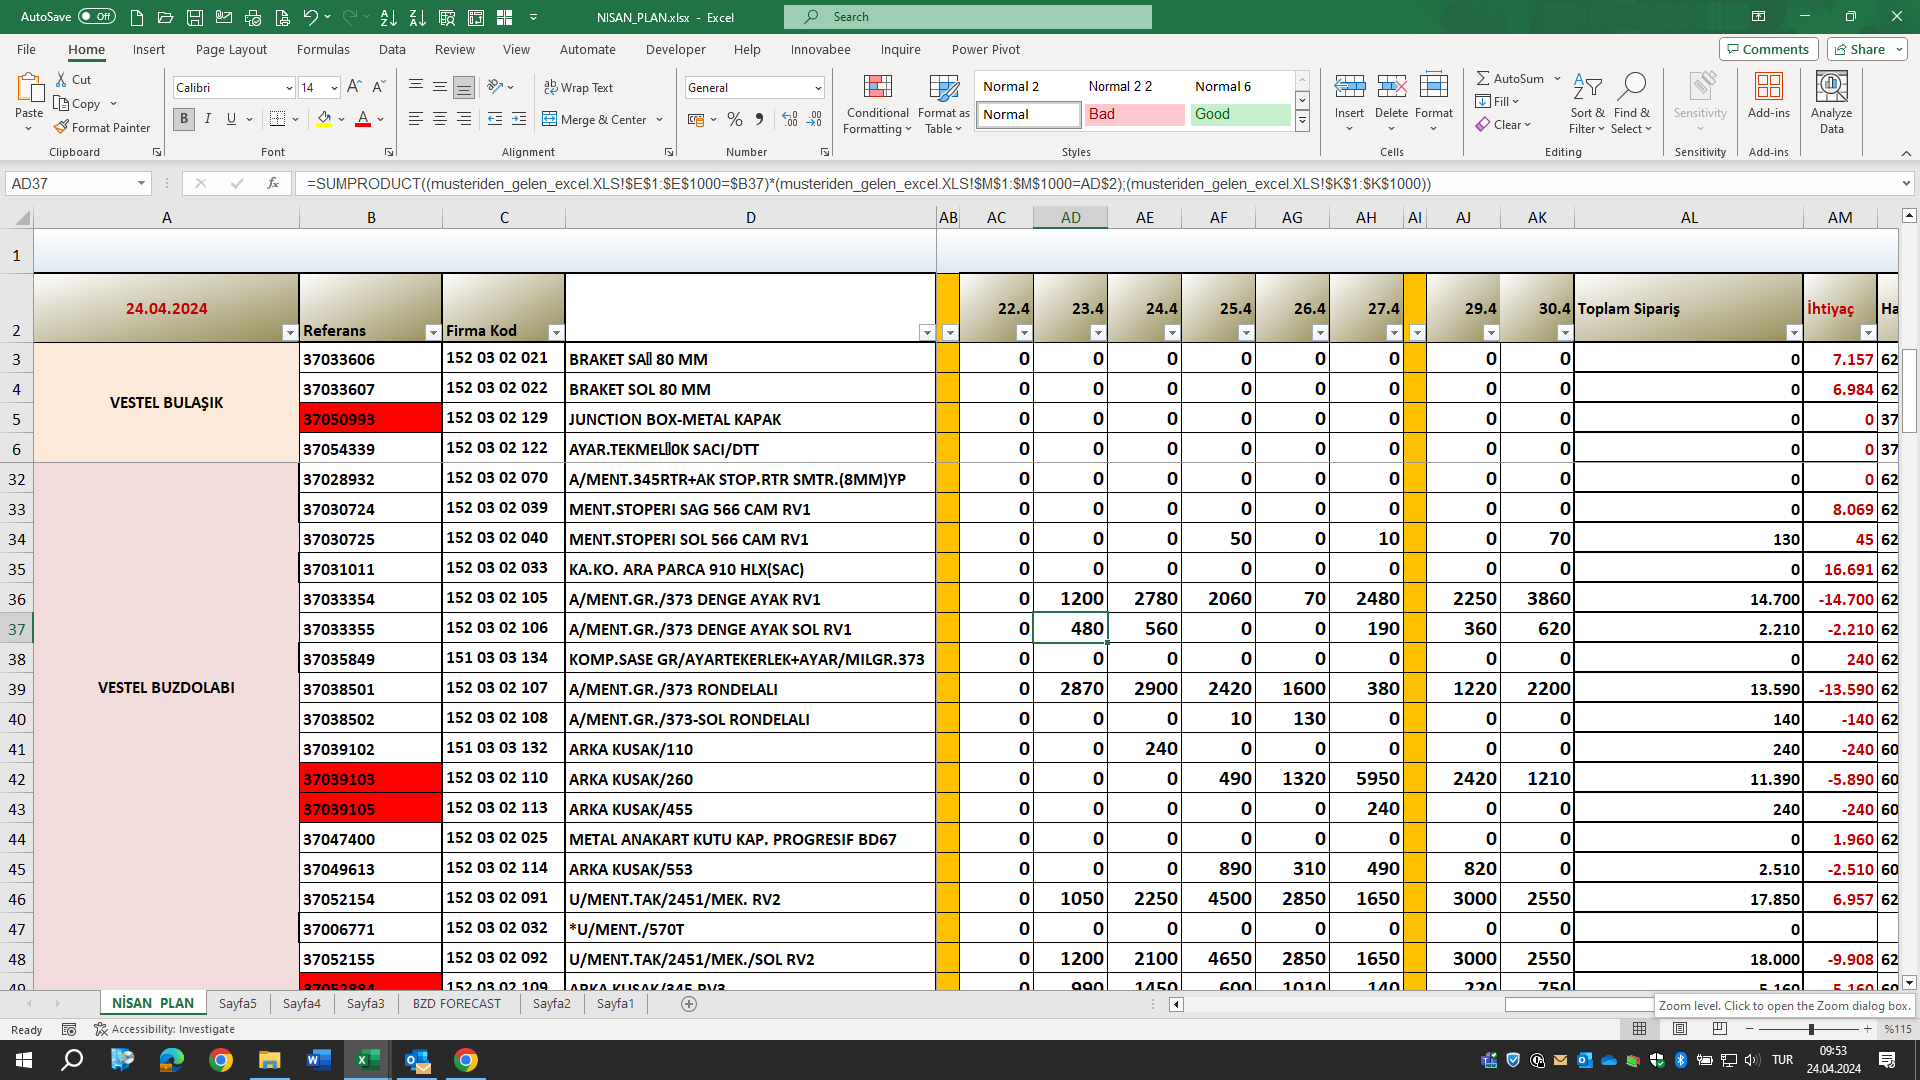Open the Add-ins button
The image size is (1920, 1080).
(x=1769, y=96)
